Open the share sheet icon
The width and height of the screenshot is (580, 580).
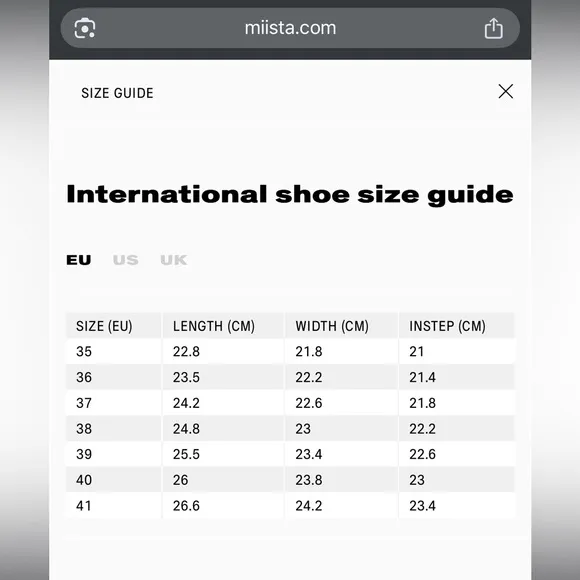point(493,28)
